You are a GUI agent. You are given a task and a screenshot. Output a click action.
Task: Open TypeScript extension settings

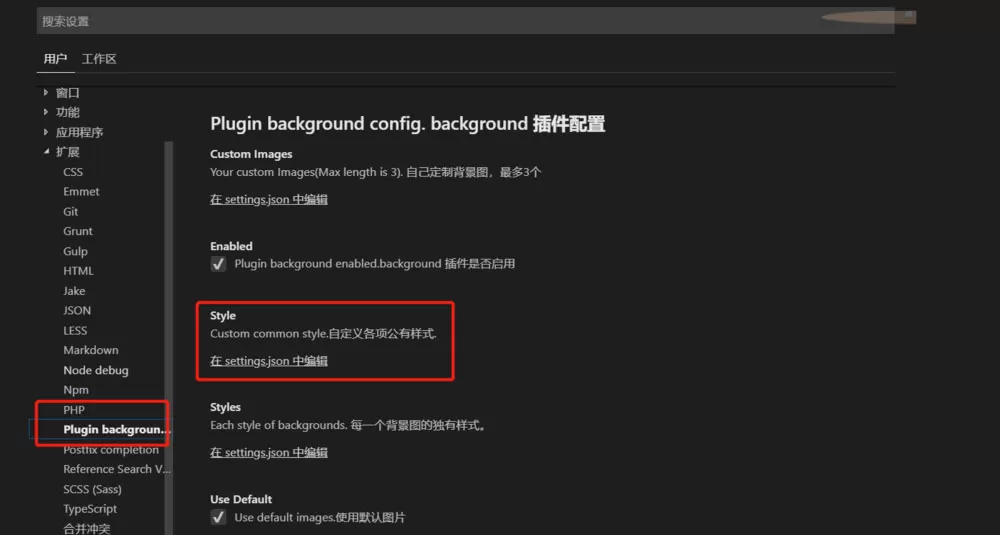90,509
